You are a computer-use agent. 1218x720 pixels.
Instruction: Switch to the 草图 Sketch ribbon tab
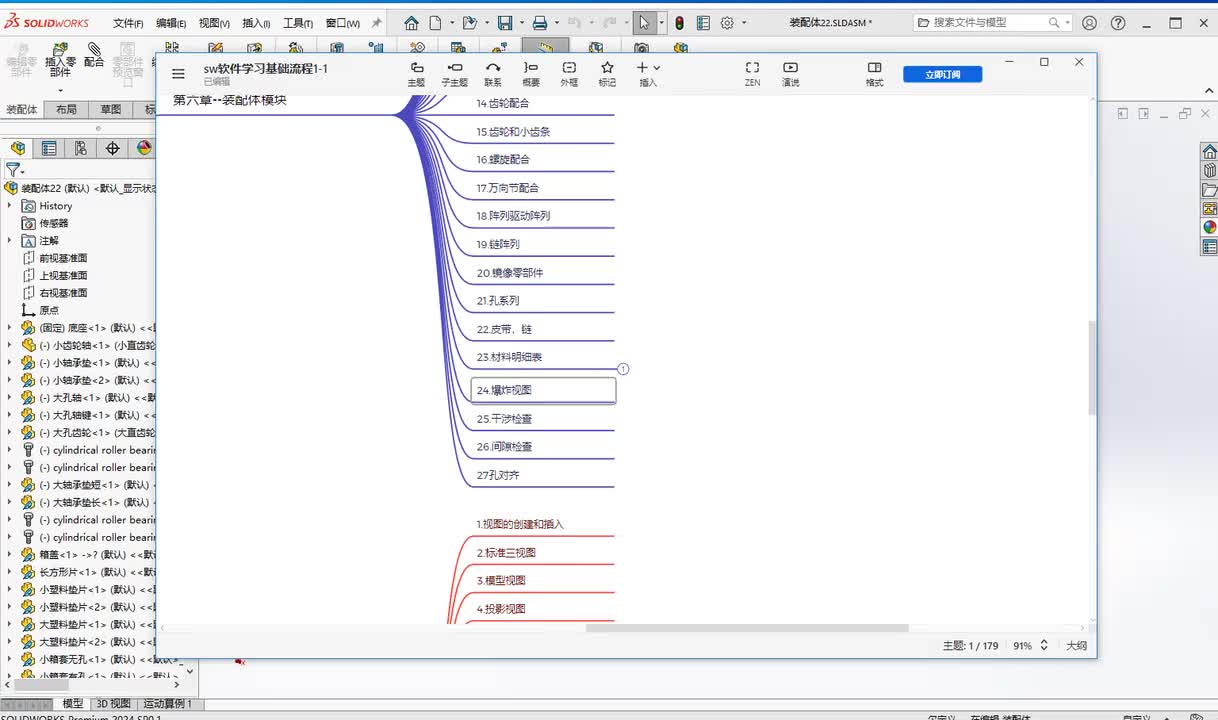[110, 110]
